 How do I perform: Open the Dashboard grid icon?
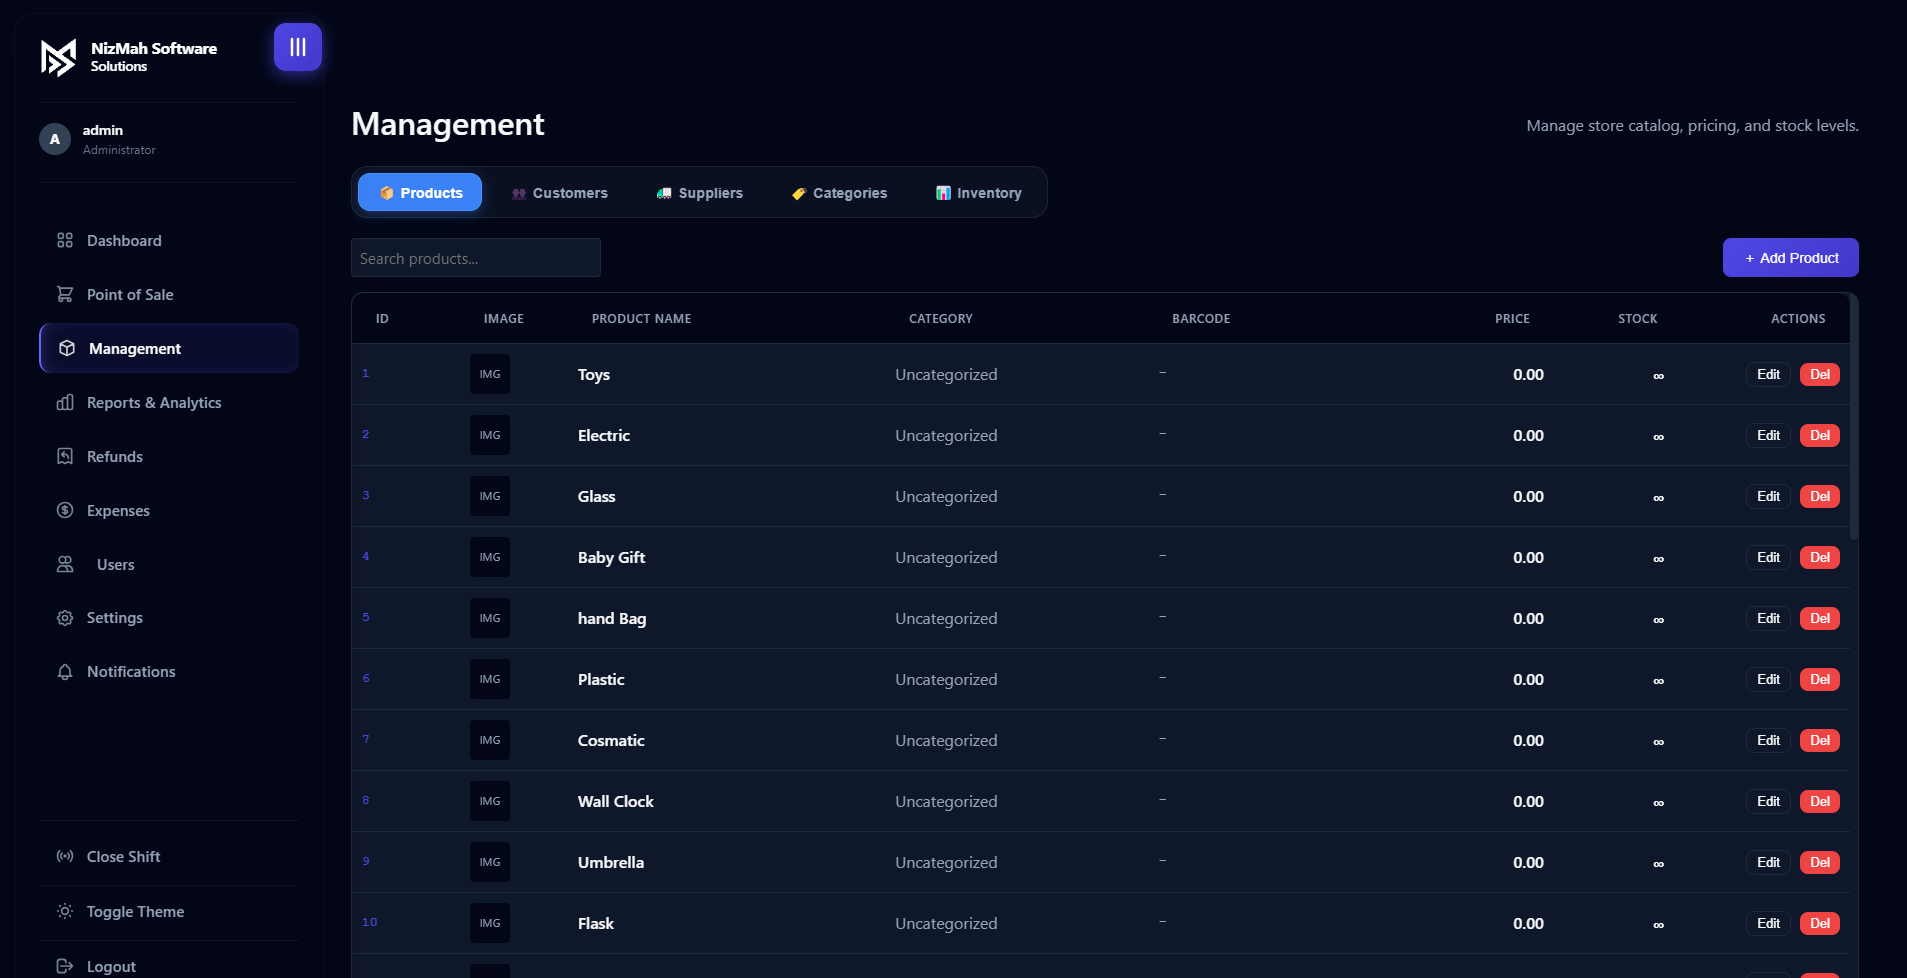pyautogui.click(x=65, y=240)
